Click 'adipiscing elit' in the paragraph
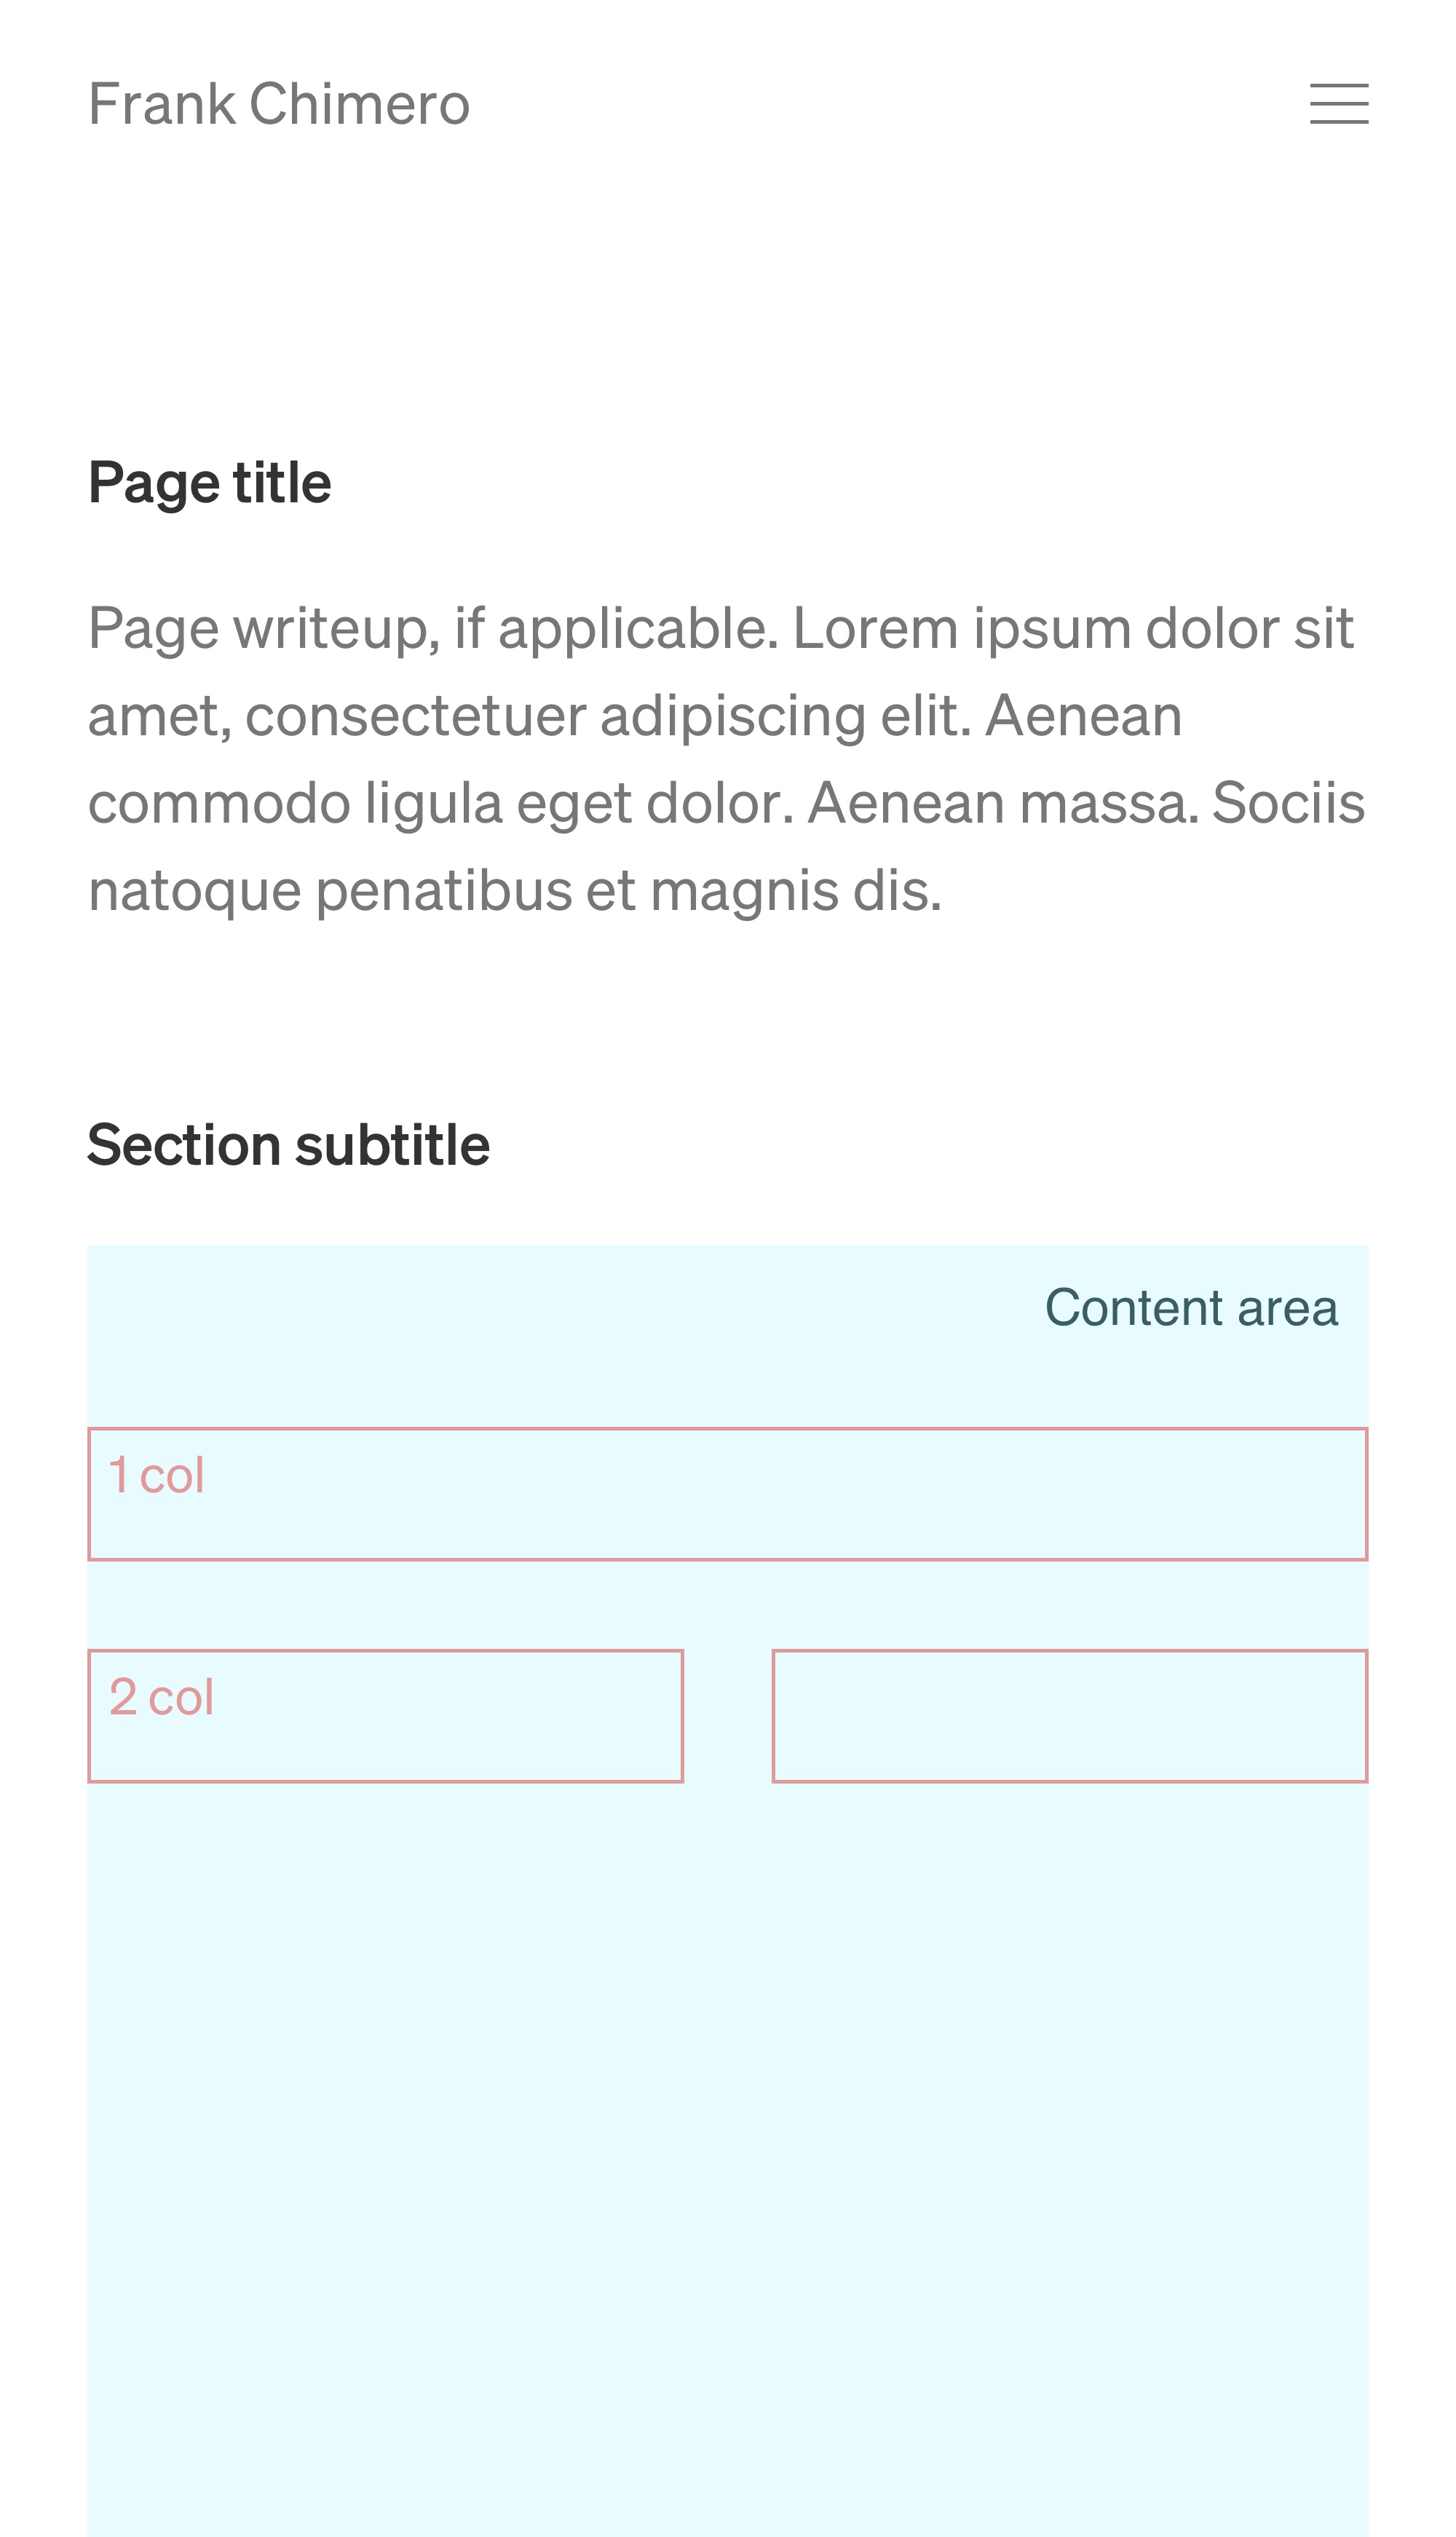1456x2537 pixels. pyautogui.click(x=786, y=717)
